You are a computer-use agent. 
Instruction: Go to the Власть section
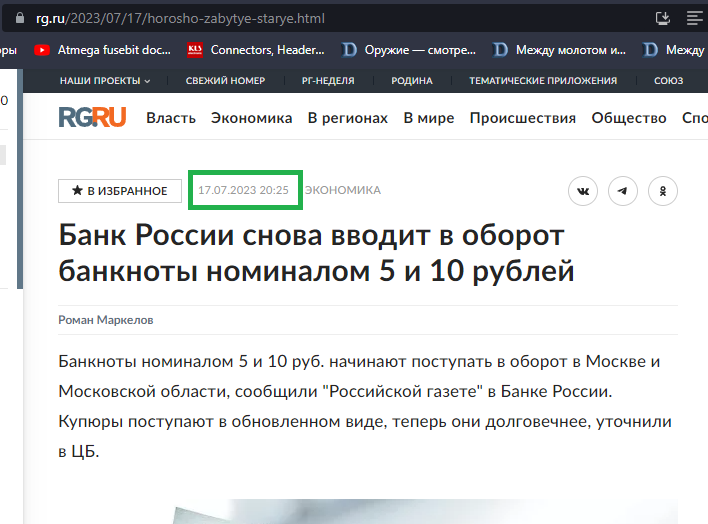tap(171, 118)
